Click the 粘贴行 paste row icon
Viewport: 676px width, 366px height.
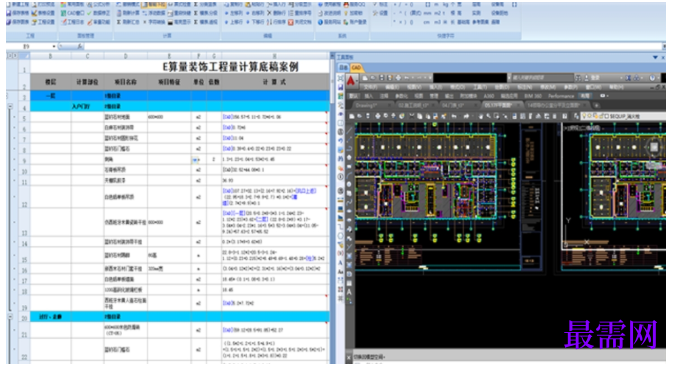coord(248,4)
